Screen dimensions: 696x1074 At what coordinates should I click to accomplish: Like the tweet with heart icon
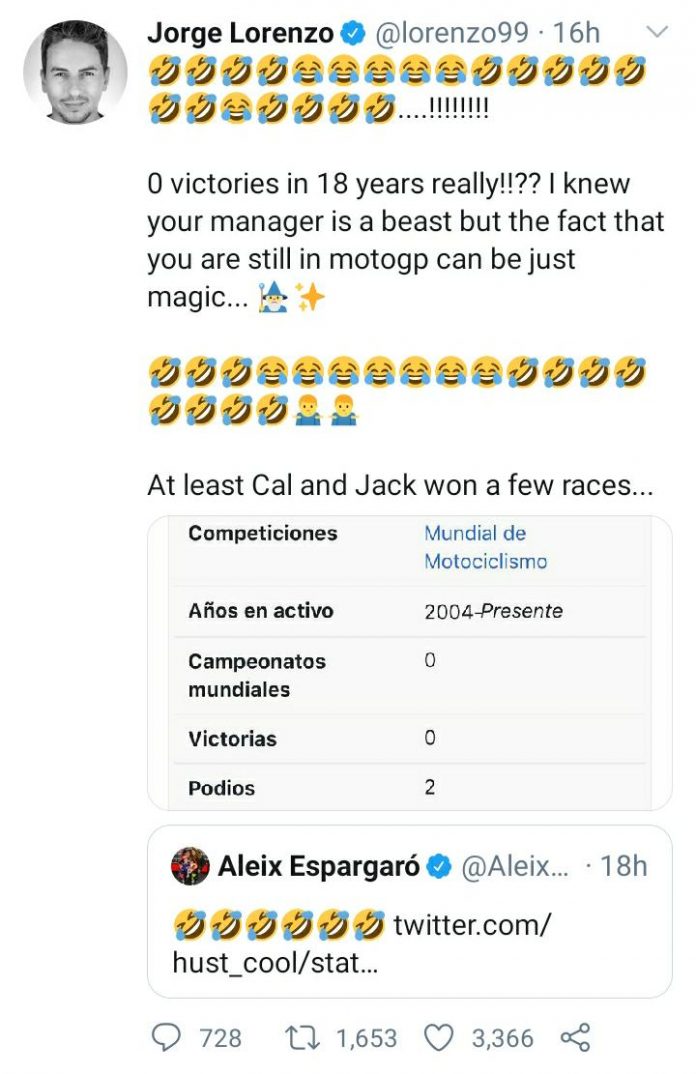pos(440,1038)
